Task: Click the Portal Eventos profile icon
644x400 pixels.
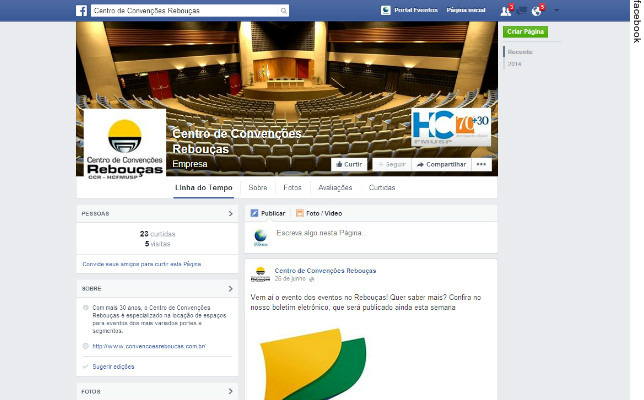Action: [386, 10]
